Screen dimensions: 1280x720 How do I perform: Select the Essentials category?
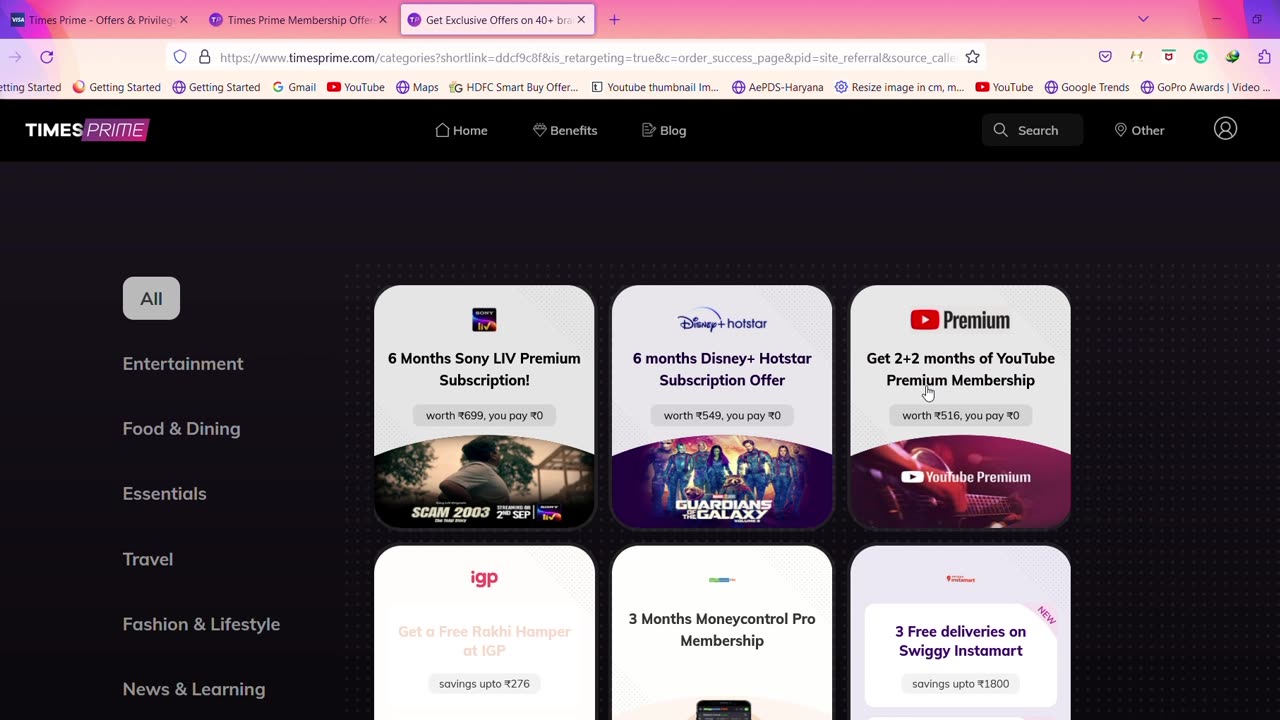164,494
